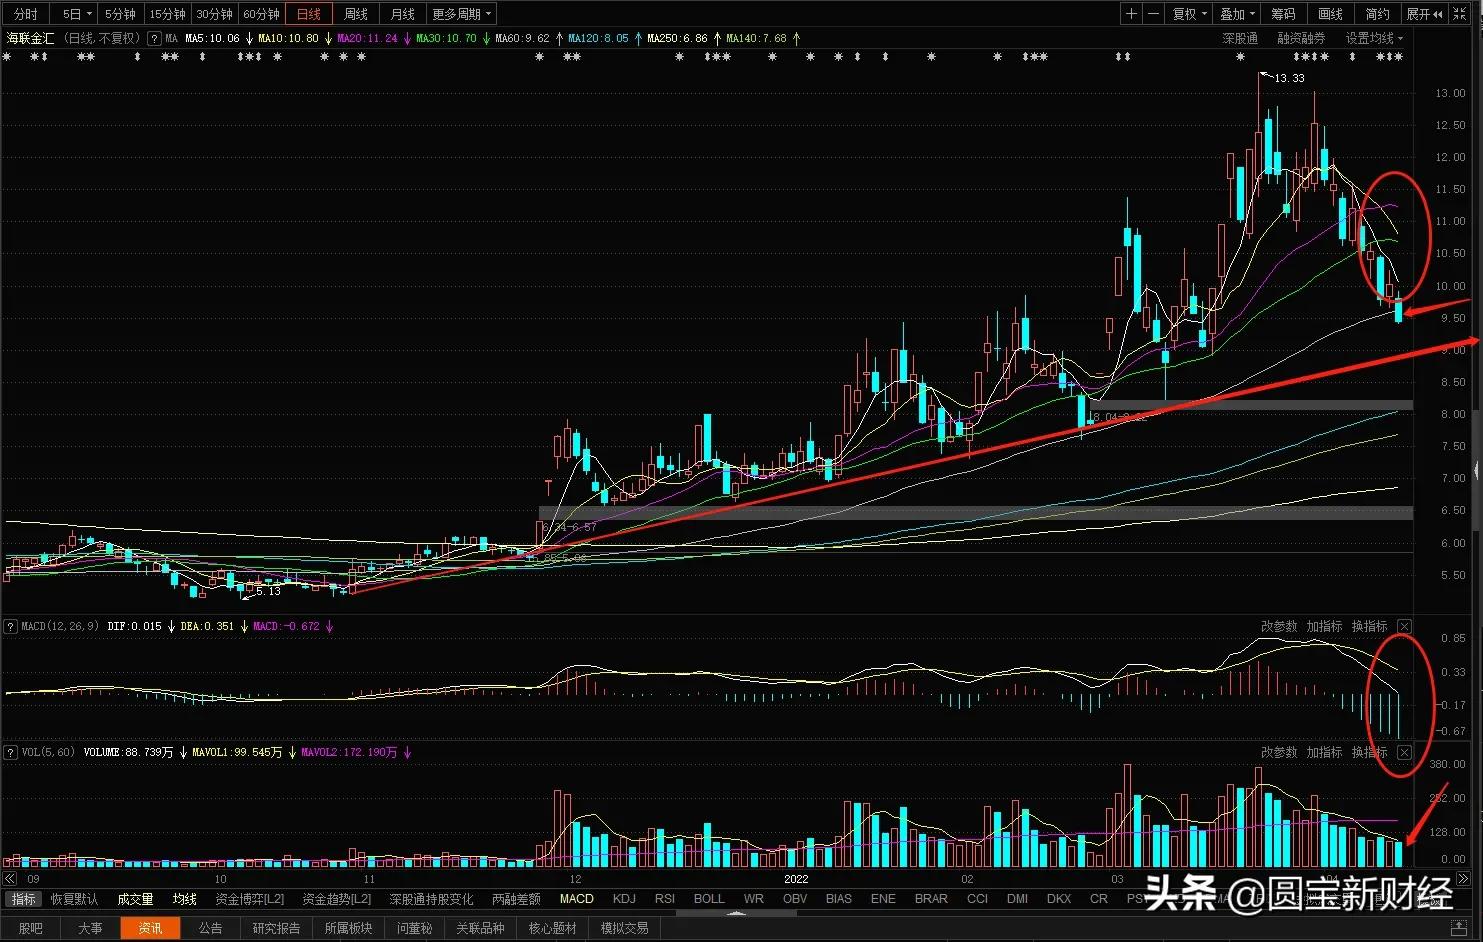Viewport: 1483px width, 942px height.
Task: Close the MACD indicator panel
Action: tap(1405, 627)
